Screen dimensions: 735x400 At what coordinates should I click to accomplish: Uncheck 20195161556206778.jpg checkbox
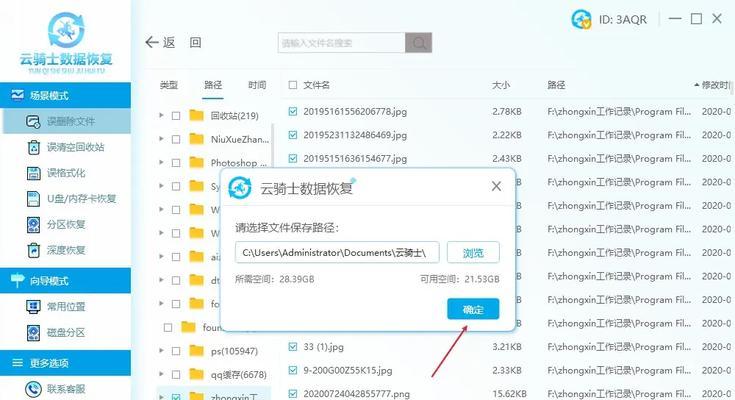tap(293, 112)
